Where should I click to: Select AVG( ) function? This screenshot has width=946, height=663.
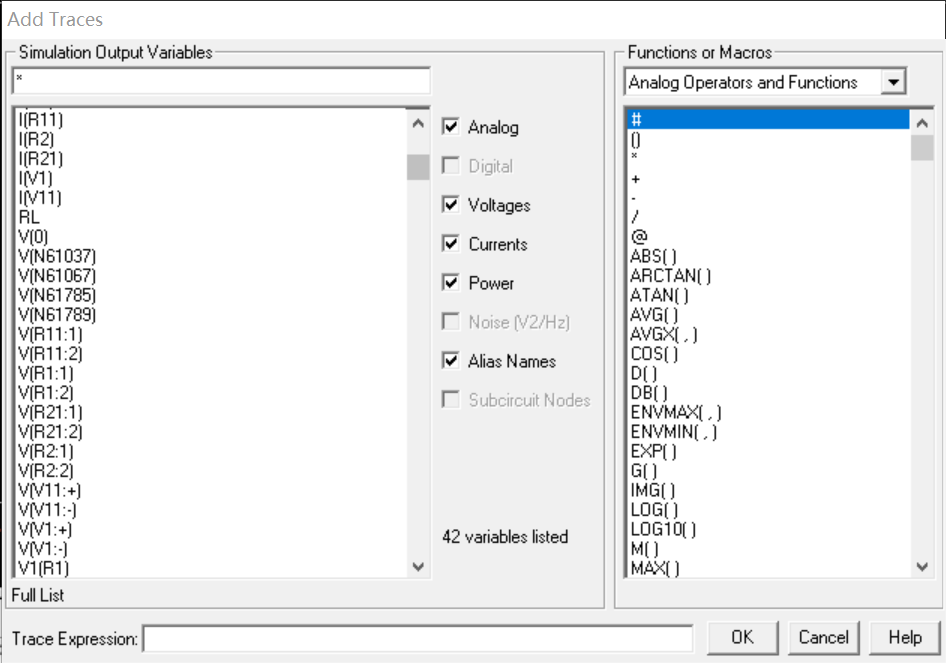pyautogui.click(x=655, y=315)
